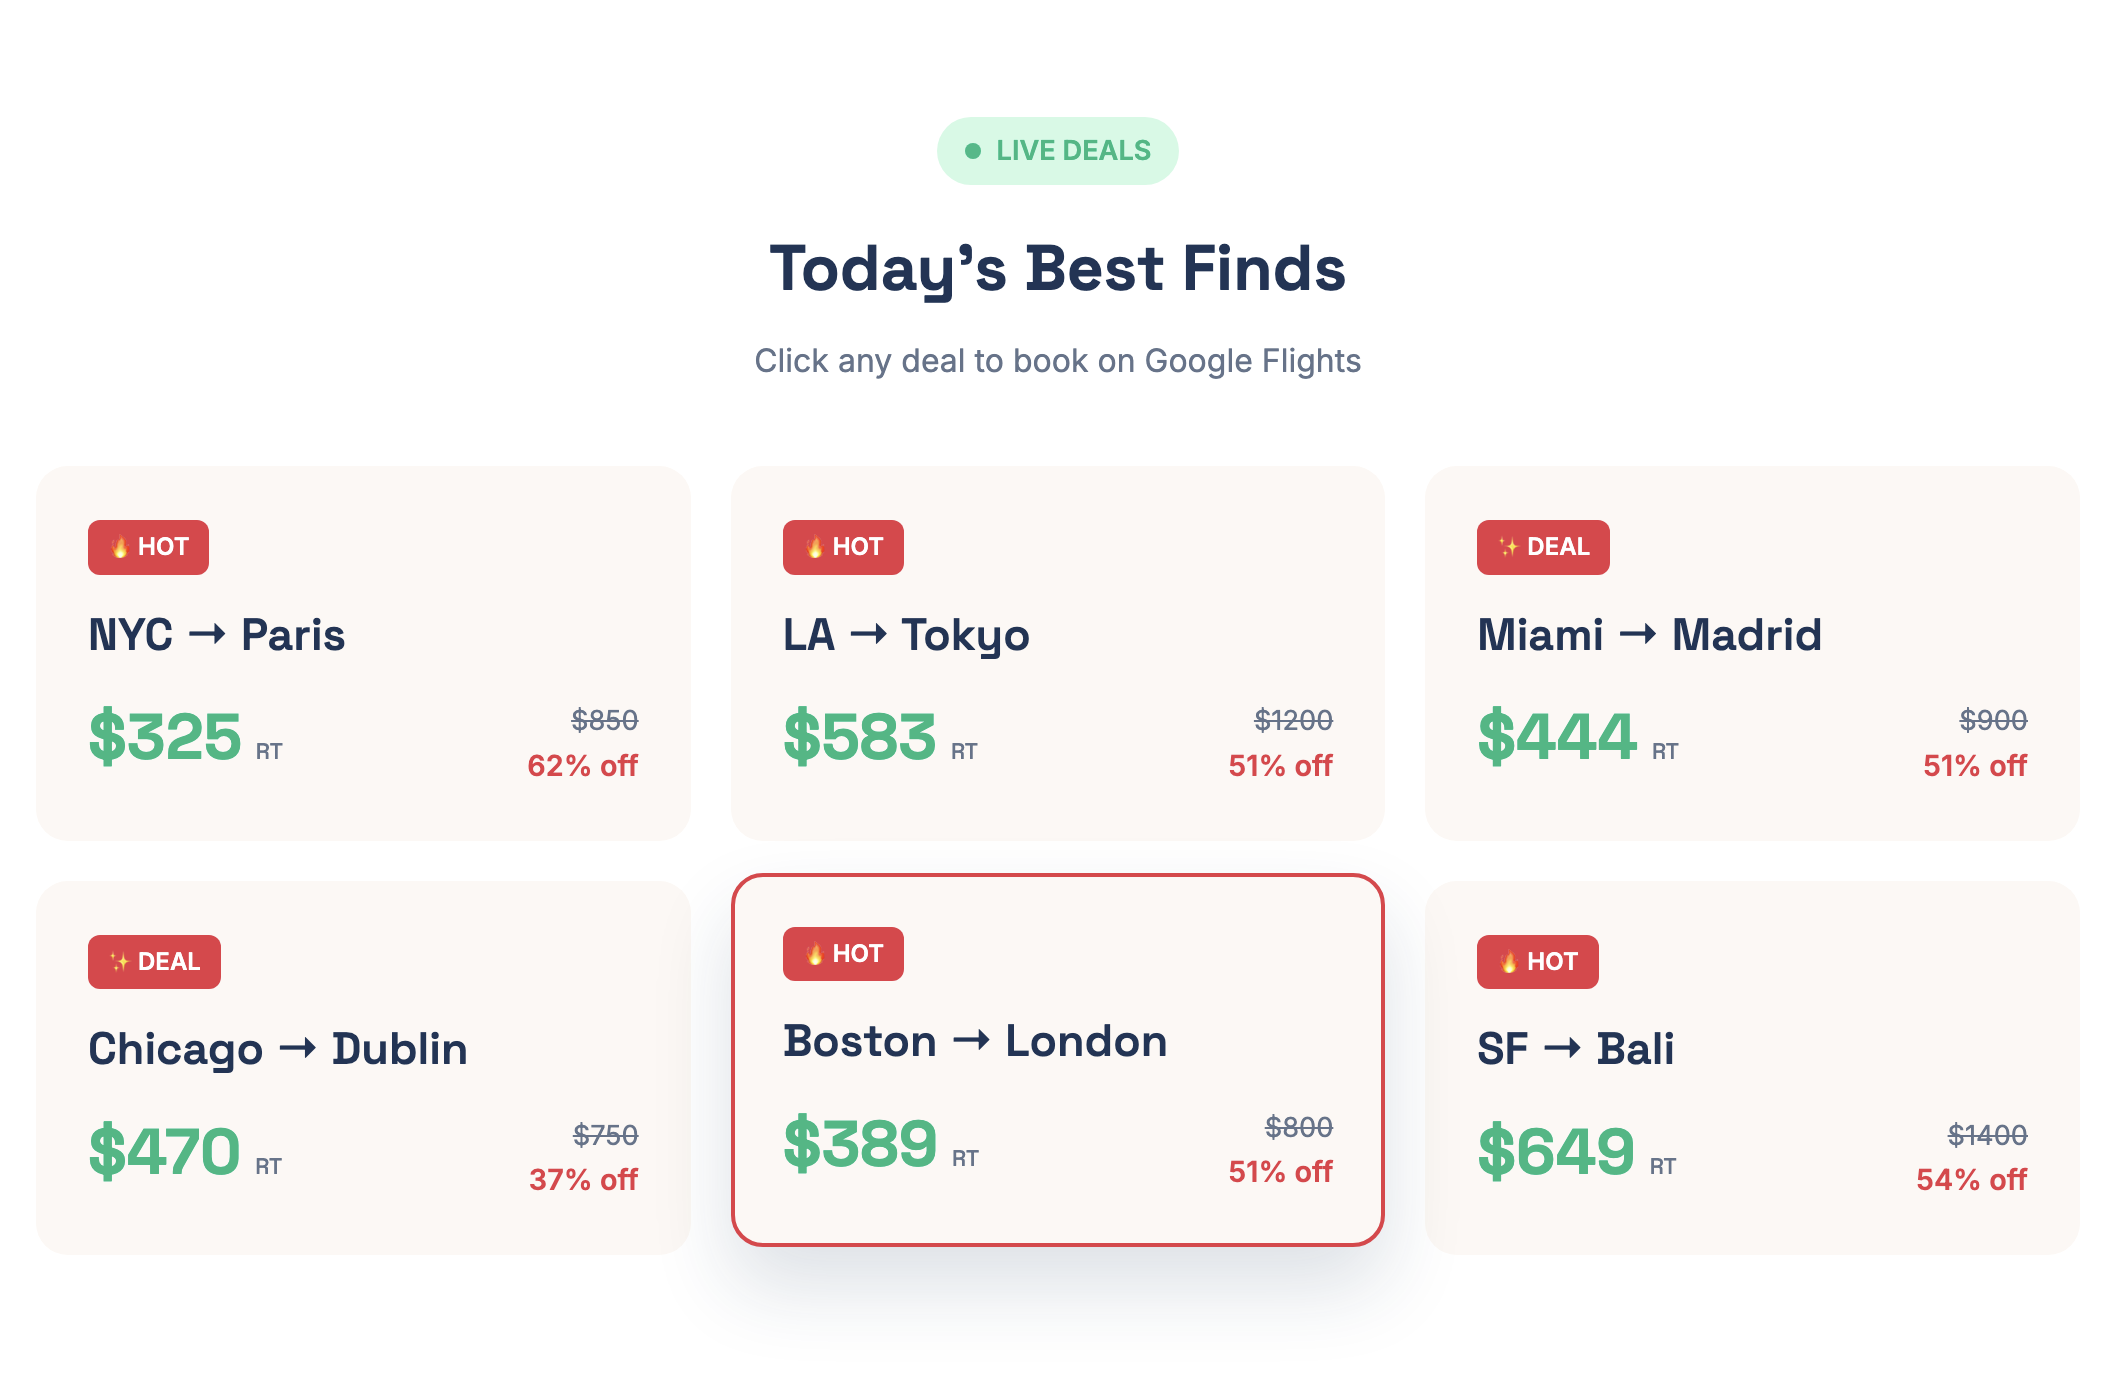This screenshot has width=2114, height=1374.
Task: Click the 🔥 HOT badge on Boston → London
Action: tap(842, 953)
